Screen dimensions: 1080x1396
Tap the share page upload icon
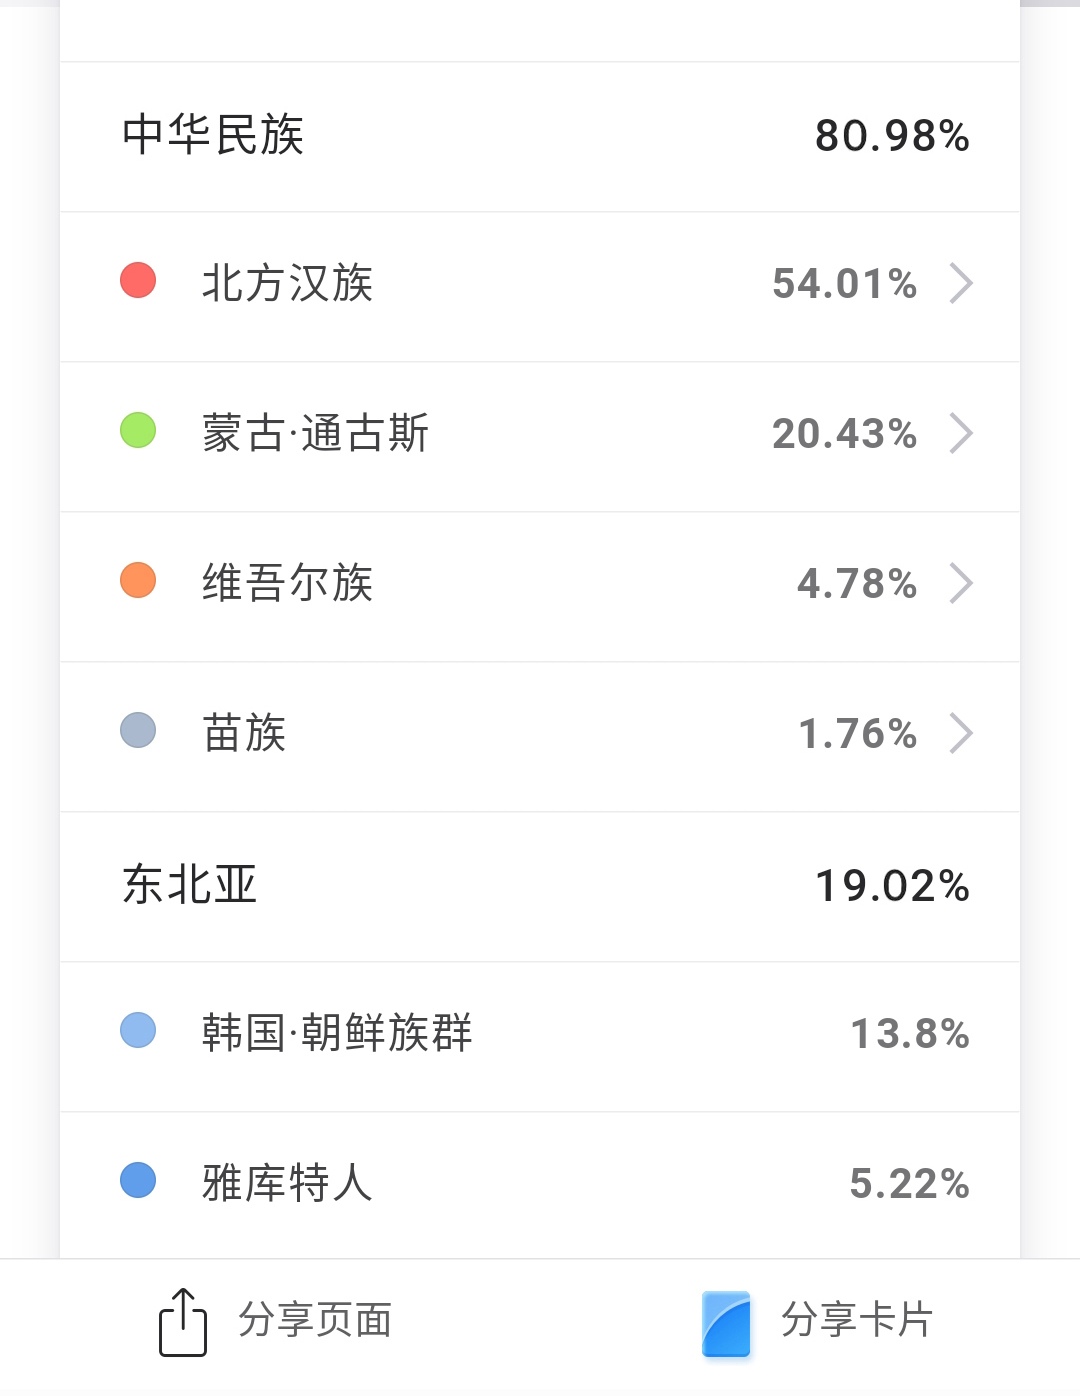(x=183, y=1322)
